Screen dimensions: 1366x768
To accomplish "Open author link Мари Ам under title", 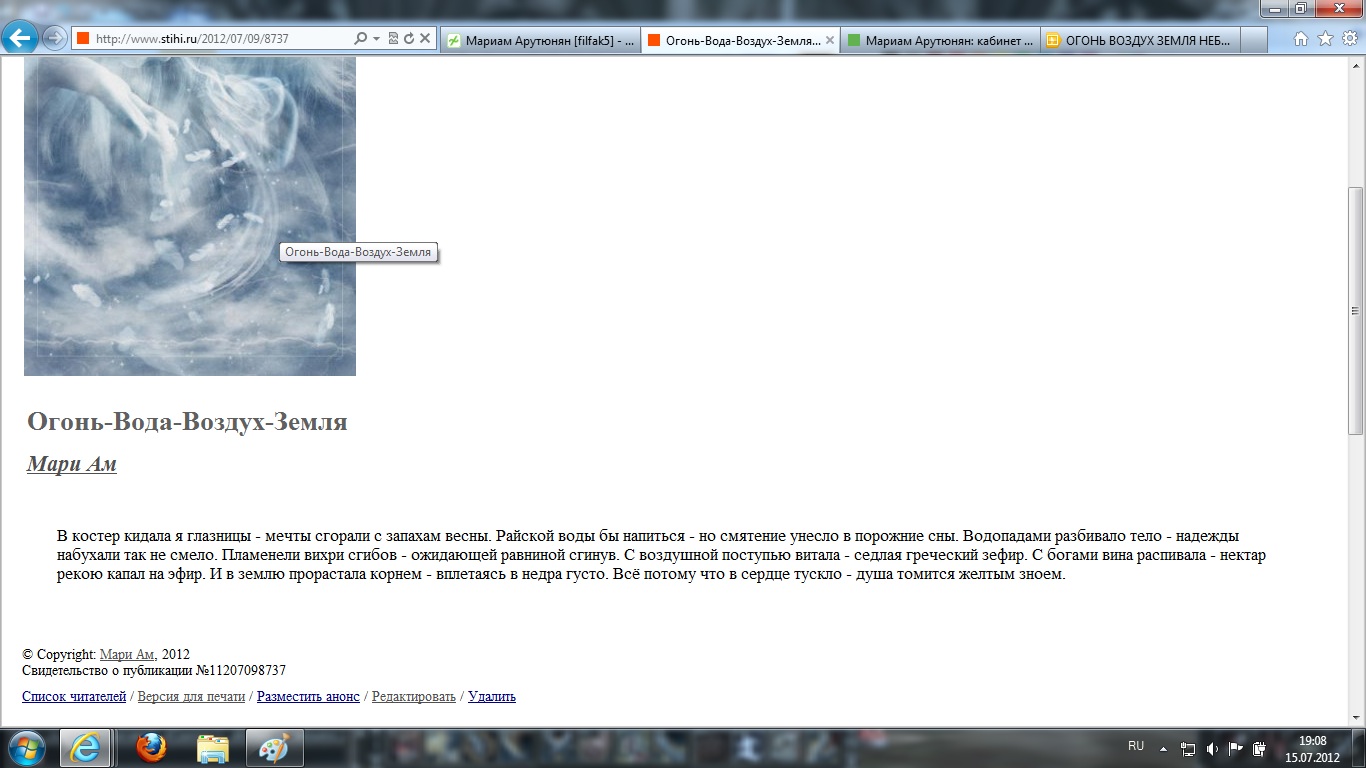I will tap(72, 464).
